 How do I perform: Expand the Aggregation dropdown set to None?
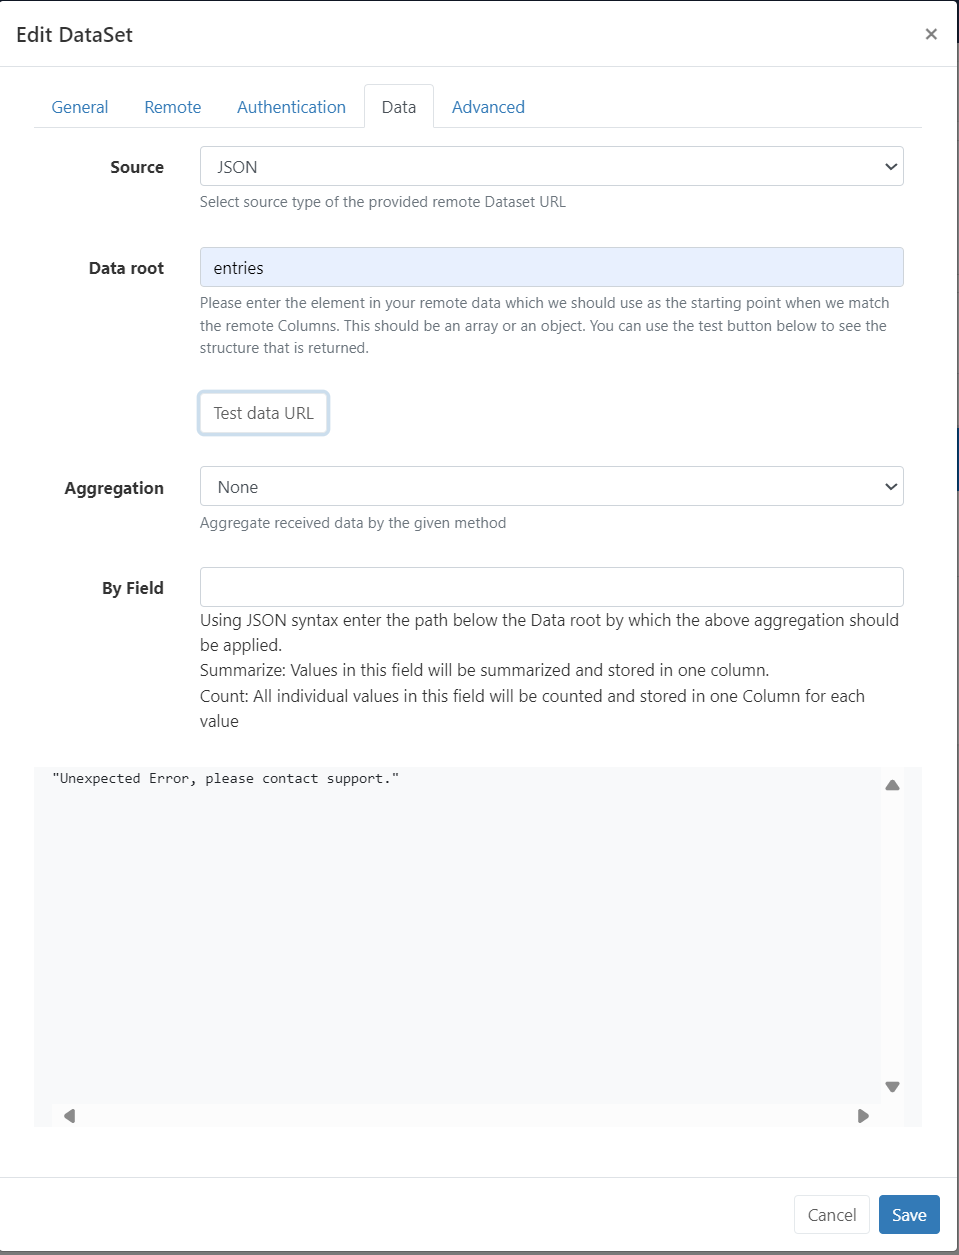click(x=552, y=486)
